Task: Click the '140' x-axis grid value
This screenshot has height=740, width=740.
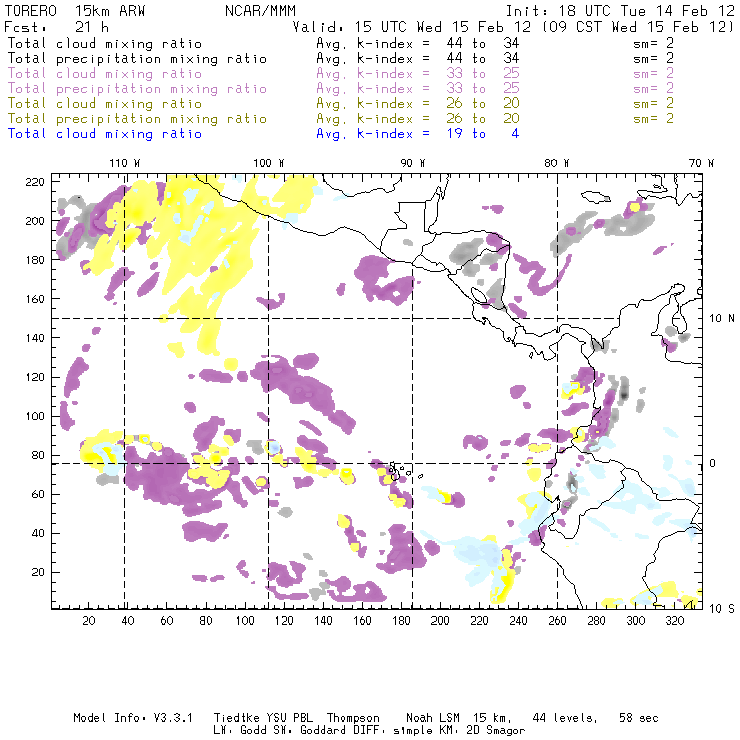Action: [323, 621]
